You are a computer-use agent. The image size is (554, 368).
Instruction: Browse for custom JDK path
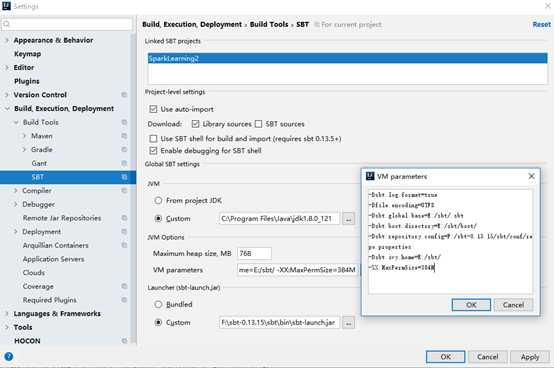tap(348, 219)
